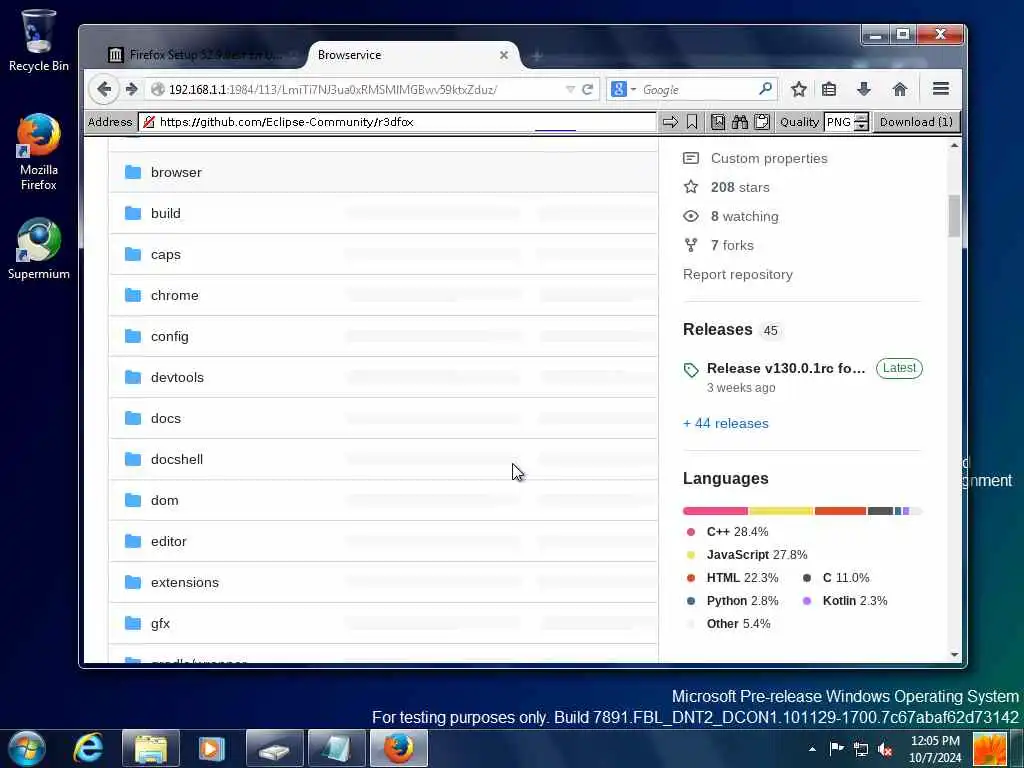The width and height of the screenshot is (1024, 768).
Task: Click the HTML 22.3% language entry
Action: [x=742, y=578]
